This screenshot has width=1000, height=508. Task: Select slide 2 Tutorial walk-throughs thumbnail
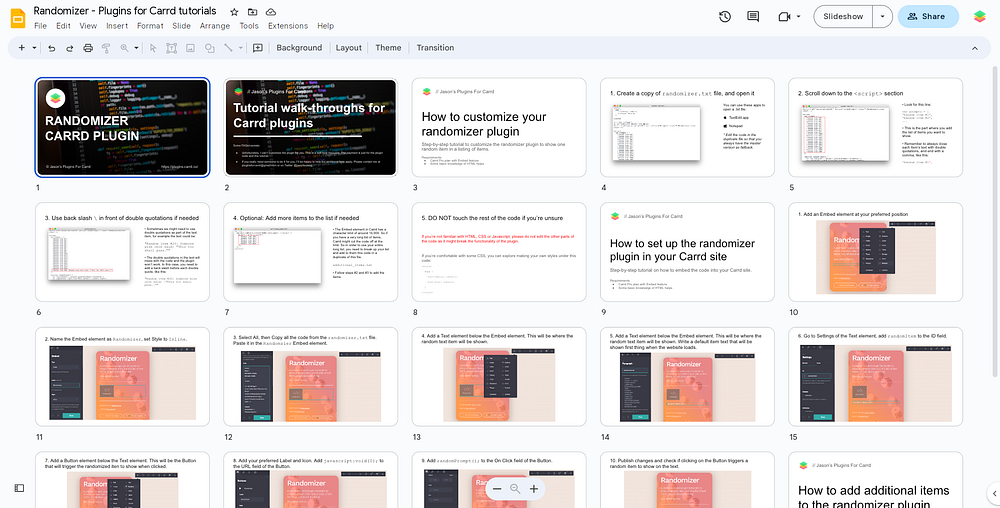pos(311,127)
